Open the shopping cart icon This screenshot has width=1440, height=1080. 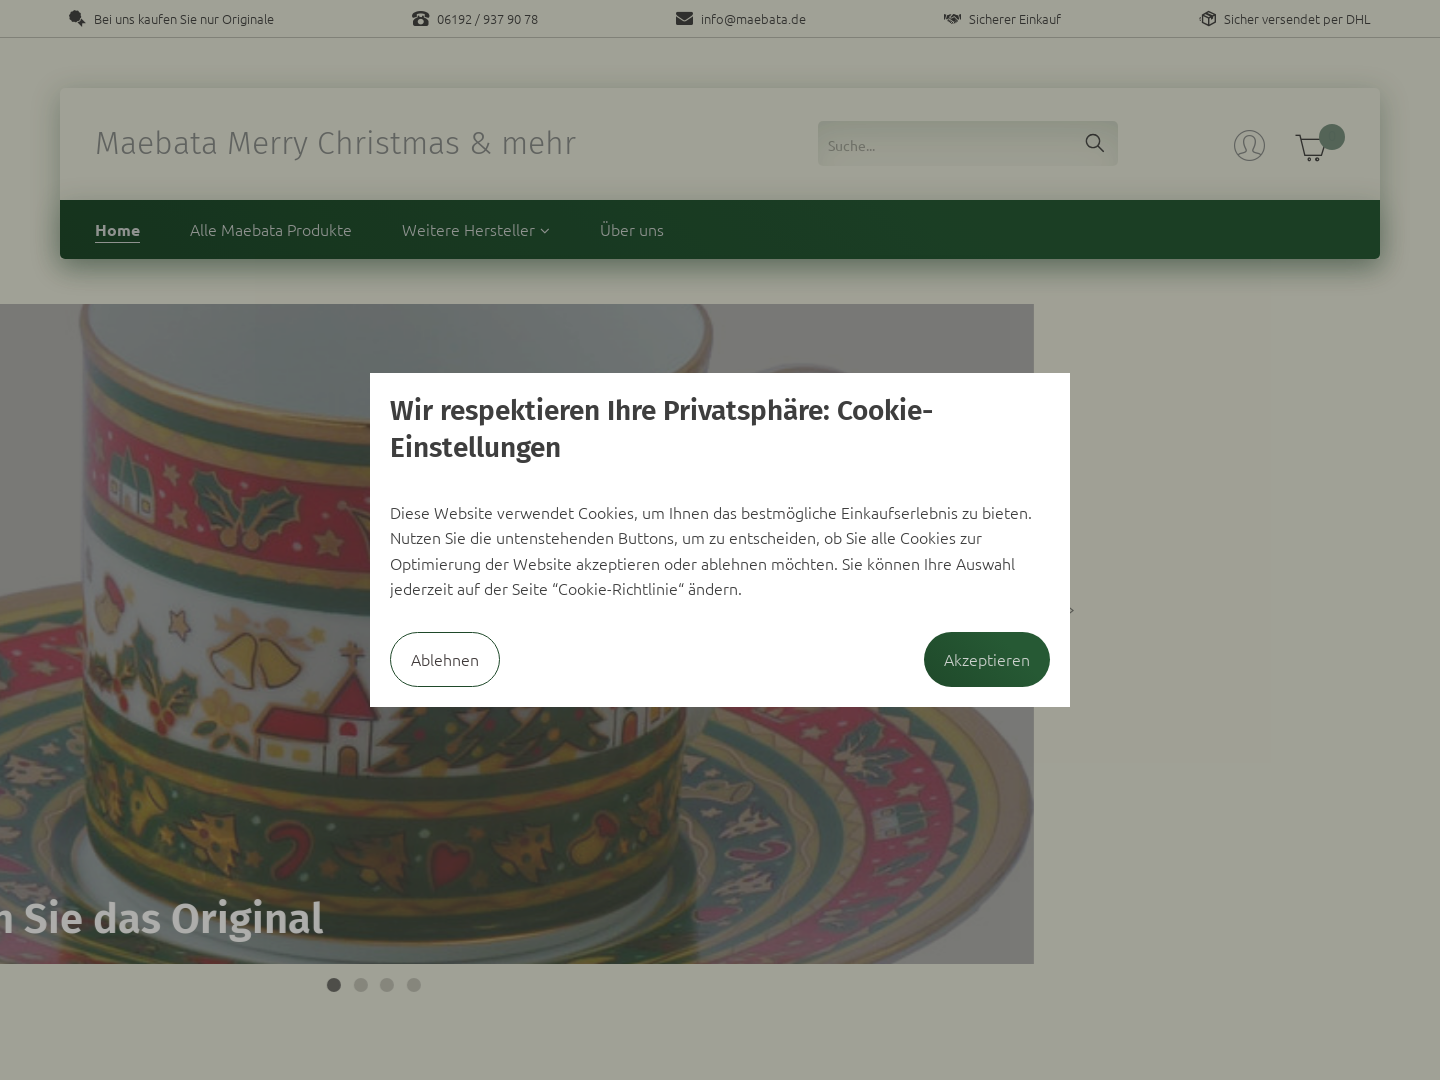click(x=1310, y=148)
